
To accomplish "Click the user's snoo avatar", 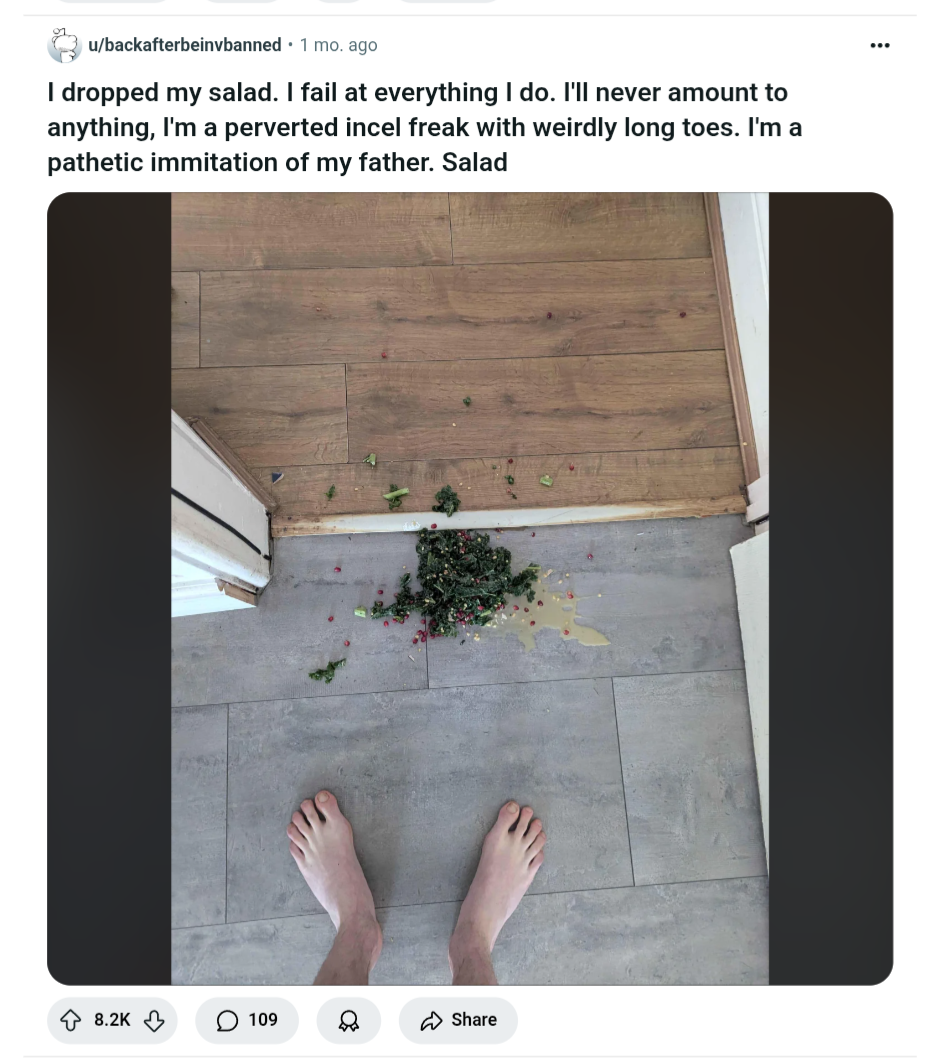I will [64, 45].
